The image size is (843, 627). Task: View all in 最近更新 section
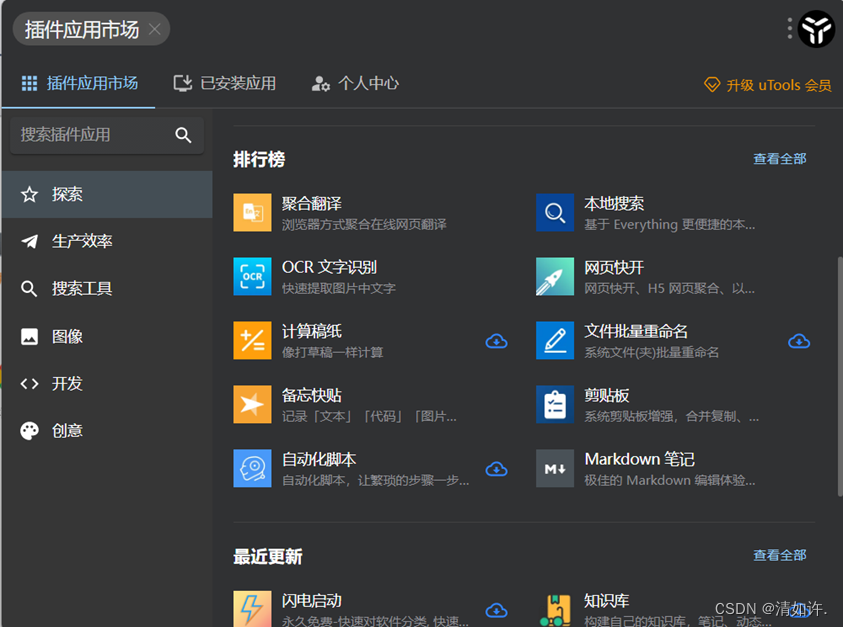coord(780,555)
